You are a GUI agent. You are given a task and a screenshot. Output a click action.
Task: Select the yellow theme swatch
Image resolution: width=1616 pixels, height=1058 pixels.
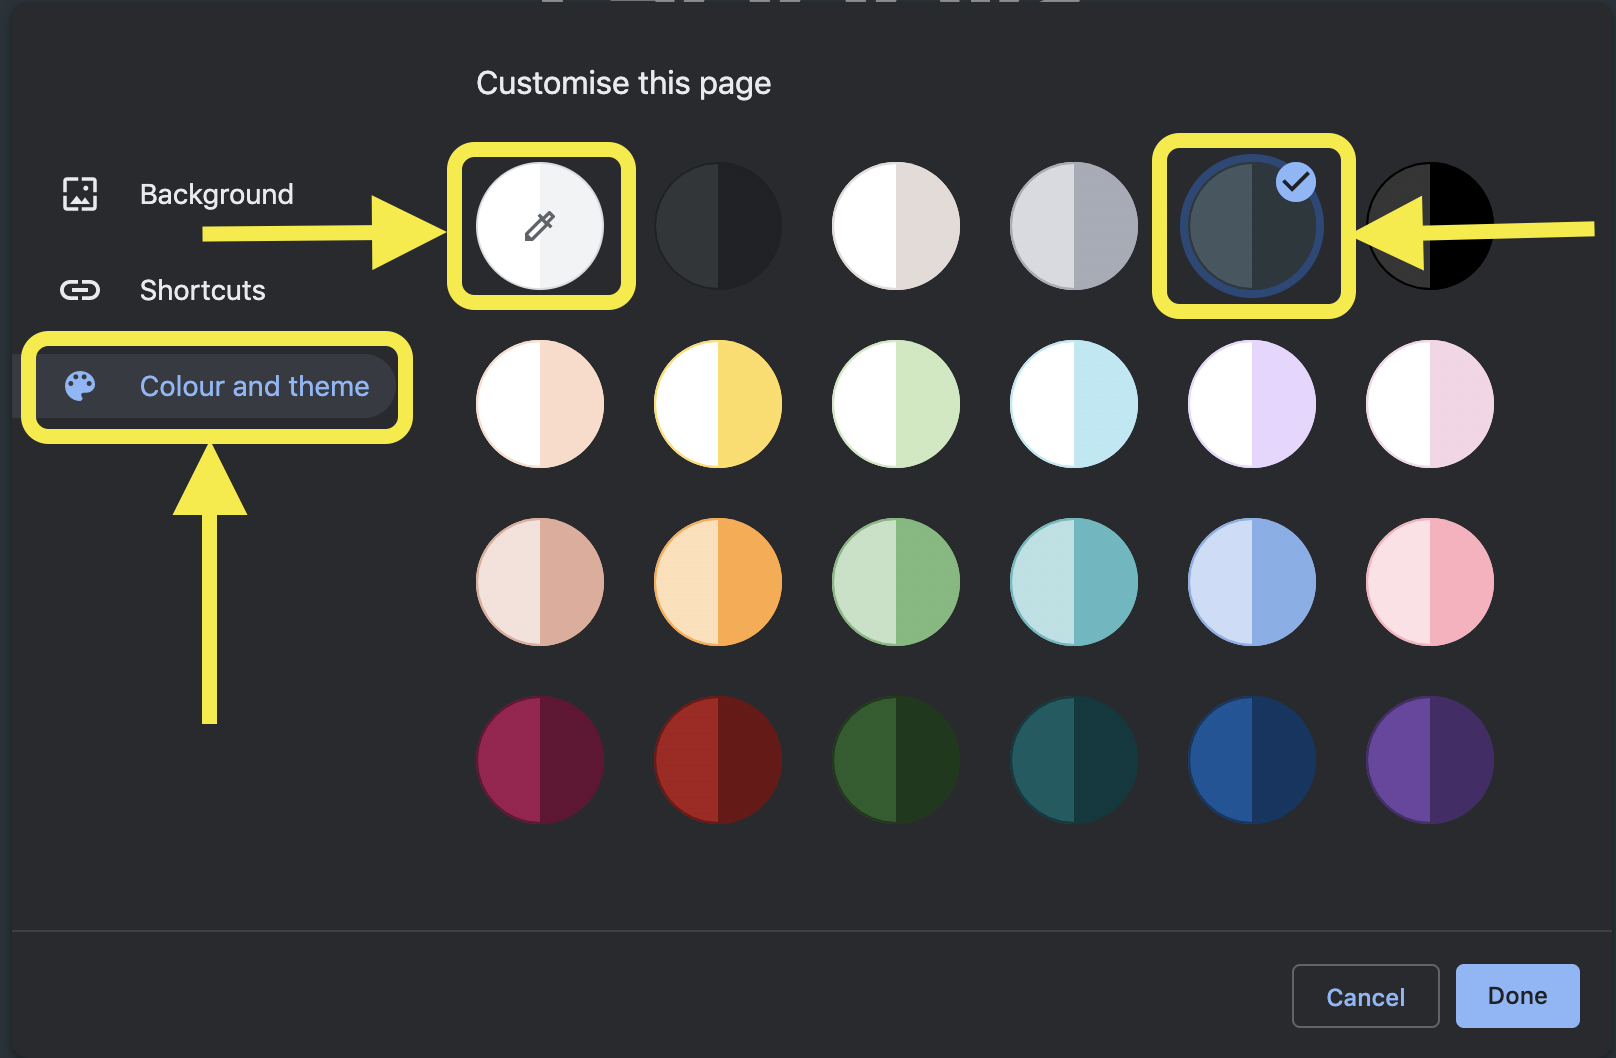tap(718, 403)
